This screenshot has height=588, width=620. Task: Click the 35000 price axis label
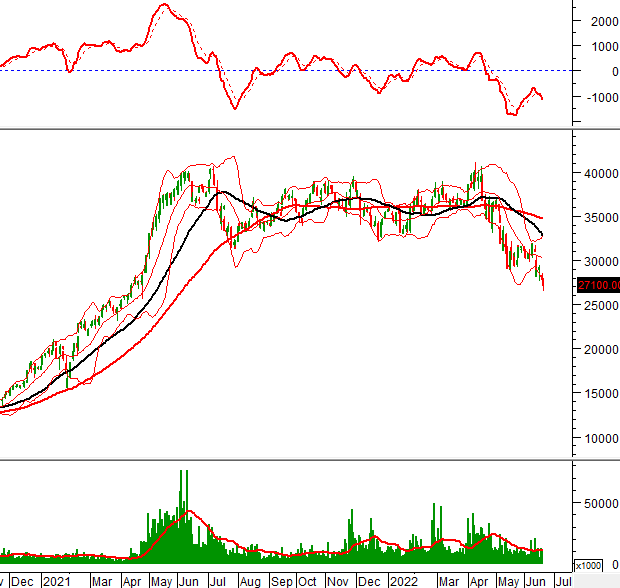600,217
